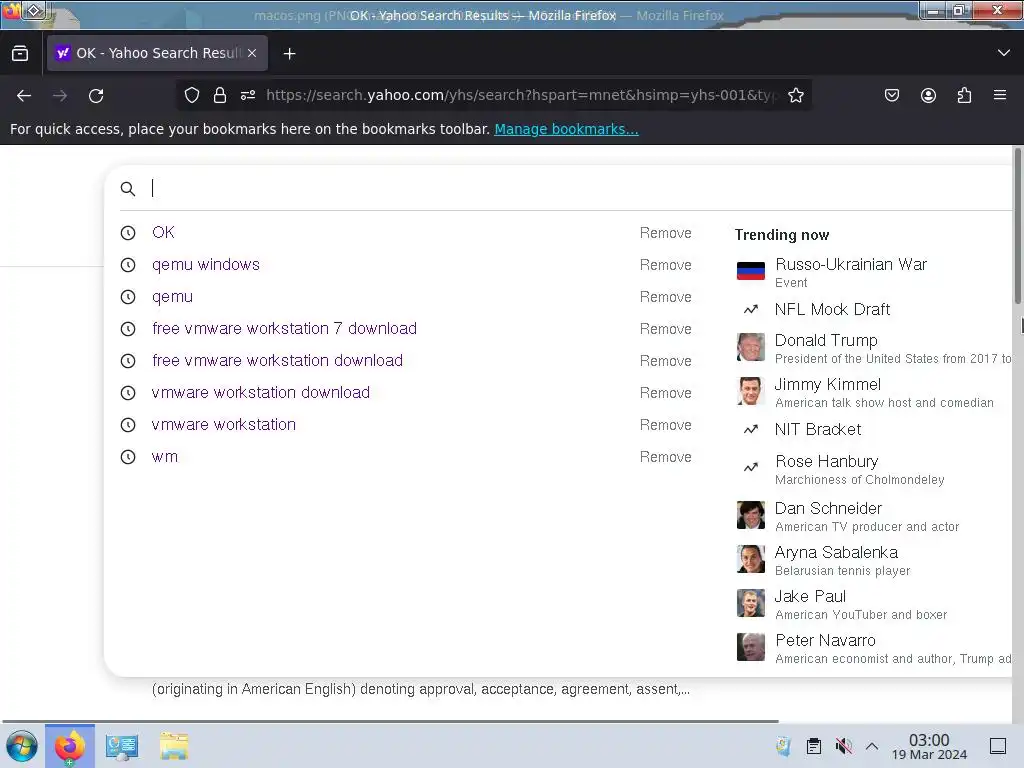Choose the 'vmware workstation' suggestion

pos(223,424)
